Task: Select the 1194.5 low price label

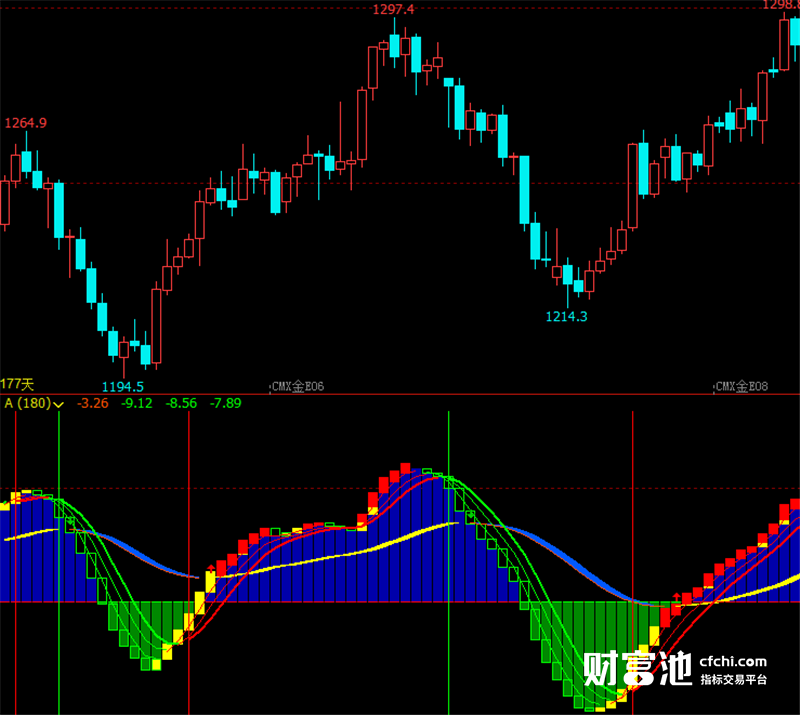Action: click(122, 387)
